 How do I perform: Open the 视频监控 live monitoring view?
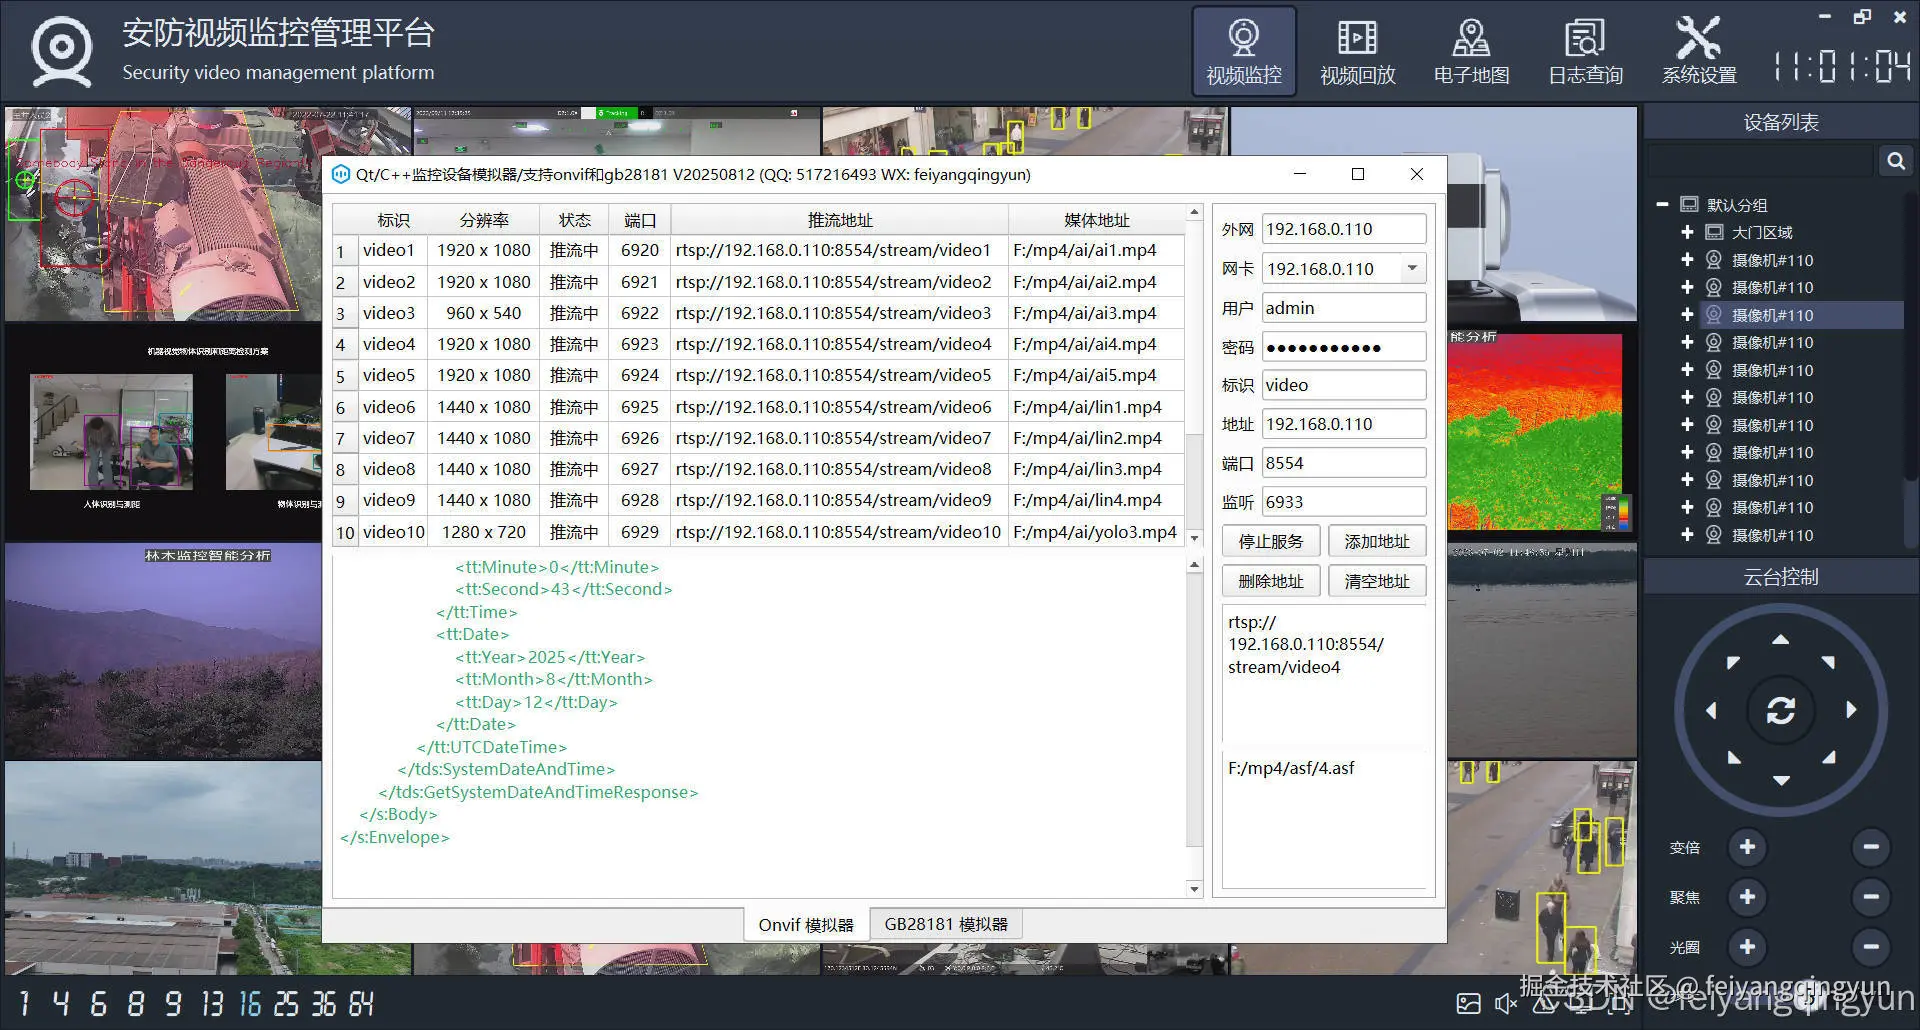[x=1244, y=52]
